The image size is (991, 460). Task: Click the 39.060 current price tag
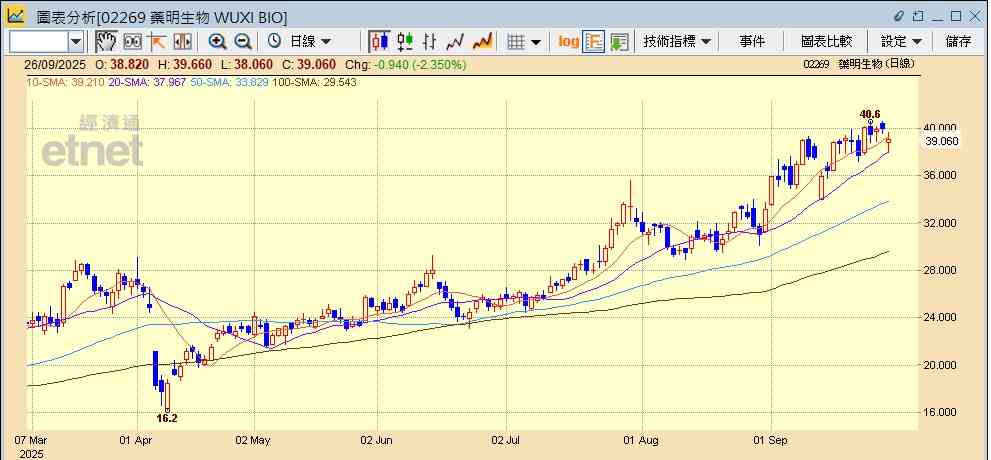[942, 142]
